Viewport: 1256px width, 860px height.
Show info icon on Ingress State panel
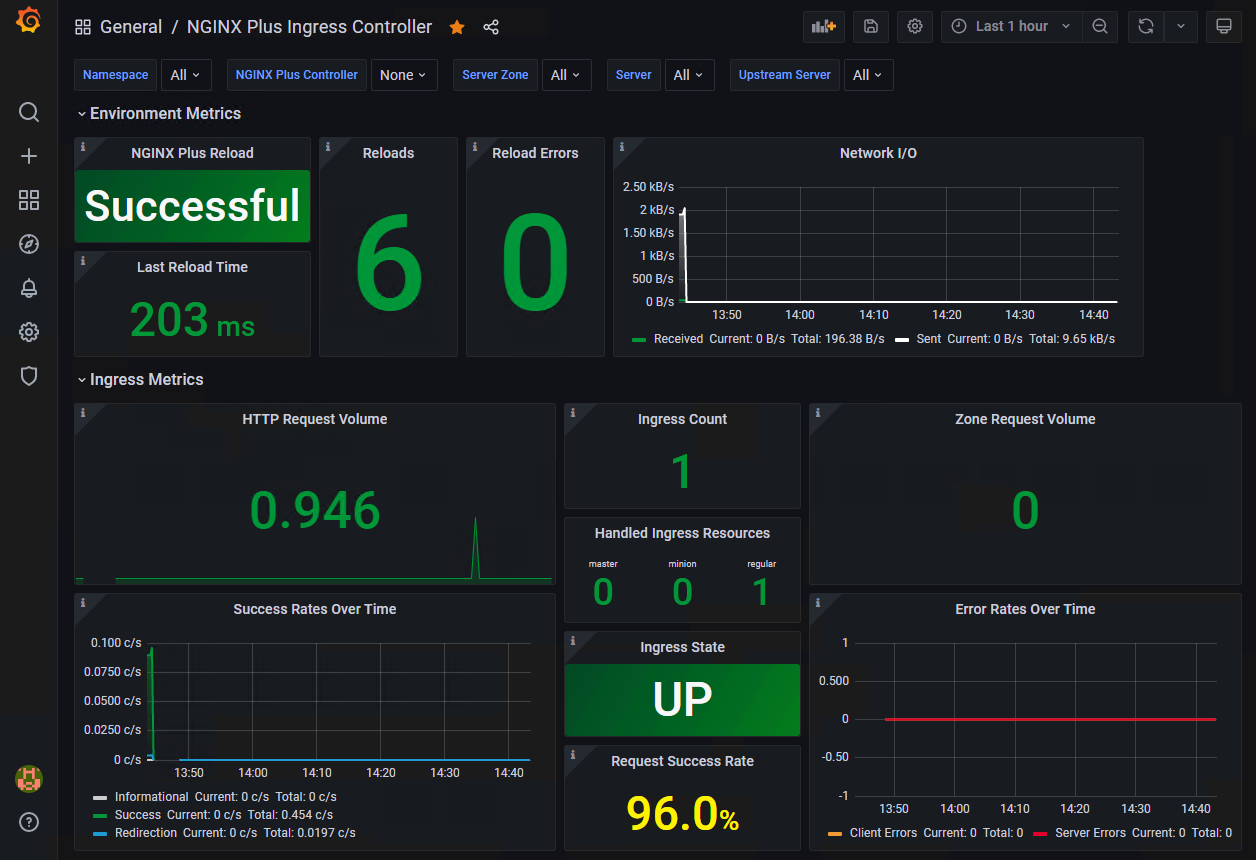572,640
